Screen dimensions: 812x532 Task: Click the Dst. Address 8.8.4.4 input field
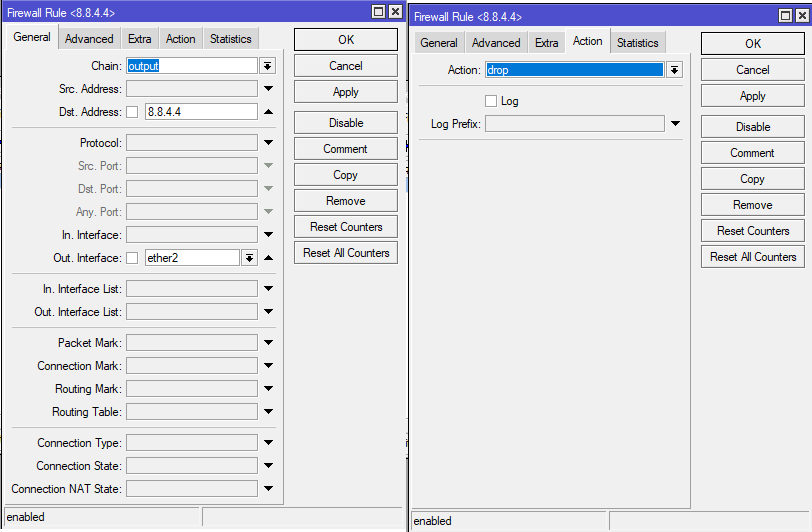(x=201, y=112)
